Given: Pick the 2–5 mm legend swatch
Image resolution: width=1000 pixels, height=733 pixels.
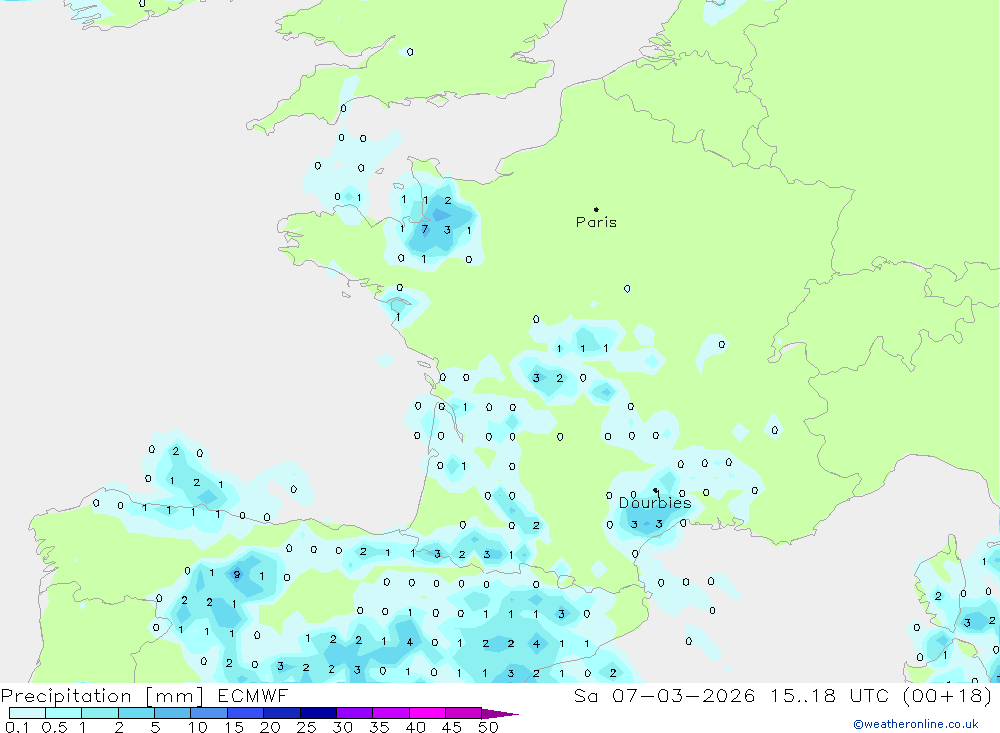Looking at the screenshot, I should (x=136, y=713).
